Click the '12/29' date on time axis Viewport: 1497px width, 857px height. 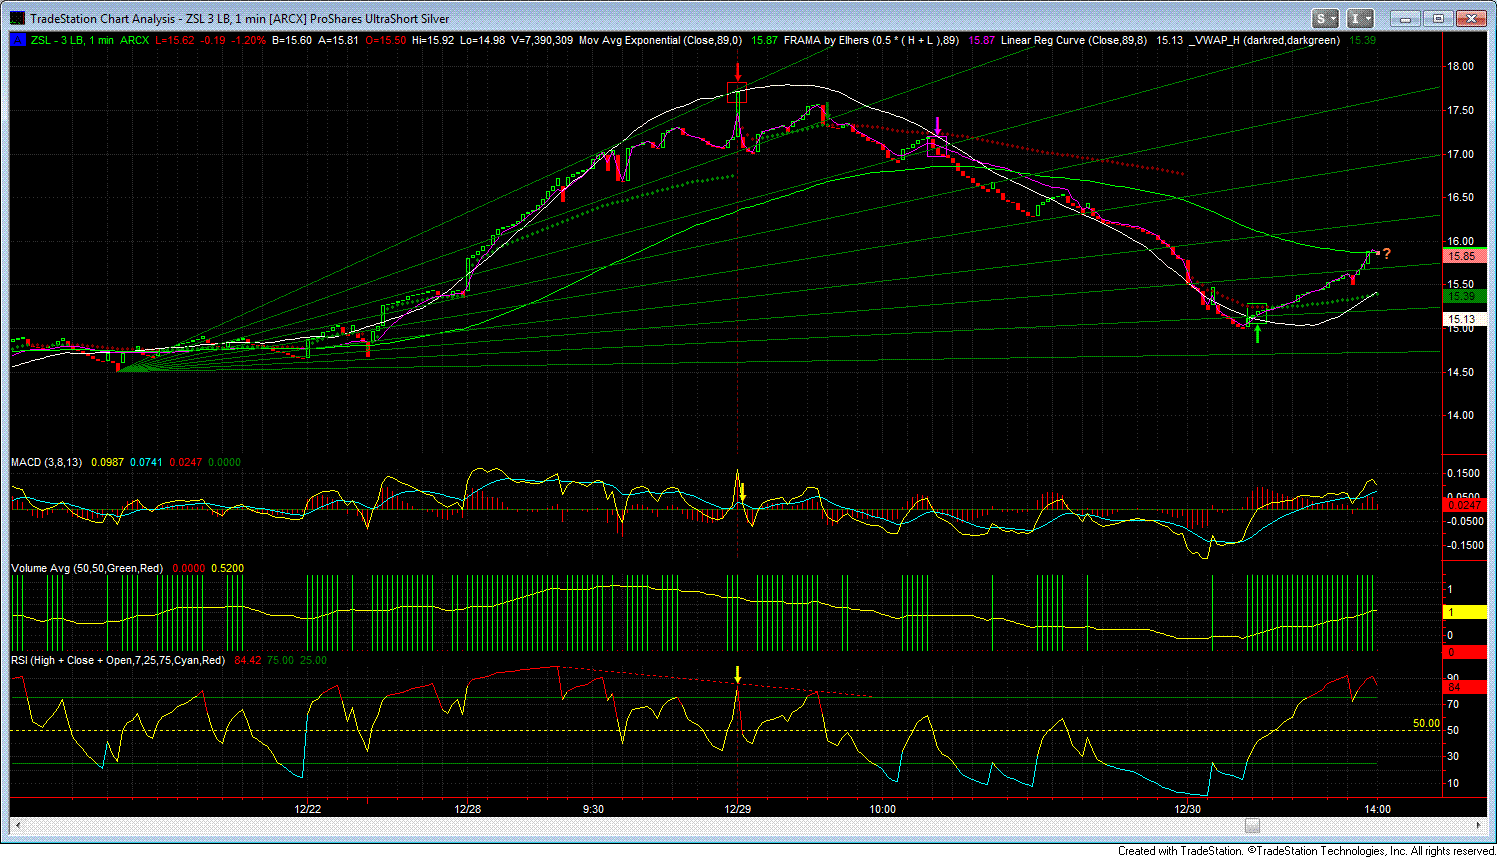coord(738,809)
